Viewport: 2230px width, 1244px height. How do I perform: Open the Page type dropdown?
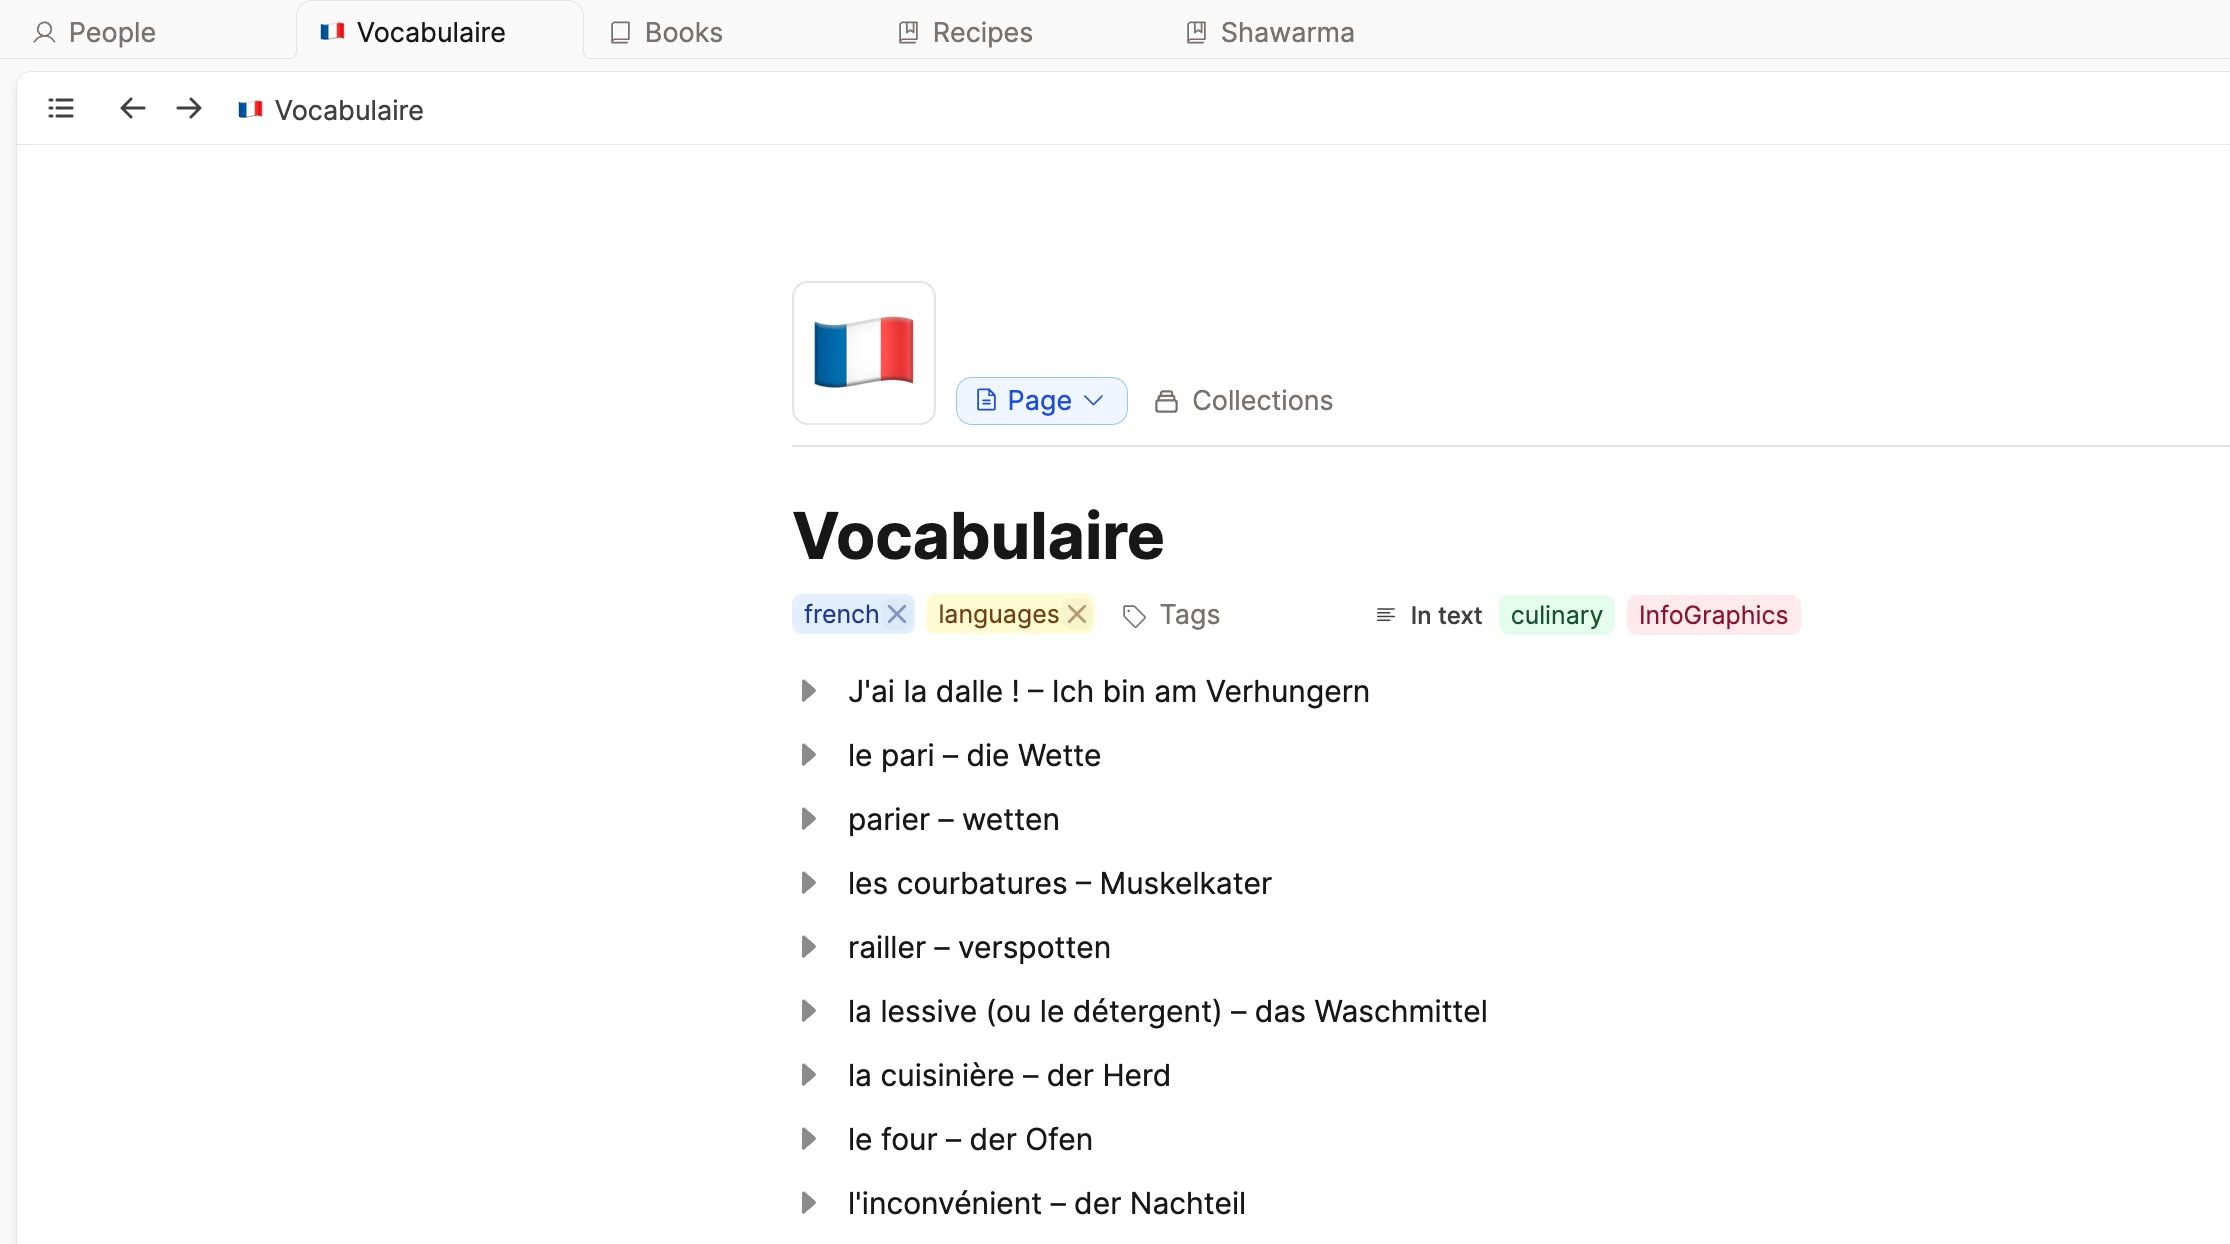(1041, 401)
